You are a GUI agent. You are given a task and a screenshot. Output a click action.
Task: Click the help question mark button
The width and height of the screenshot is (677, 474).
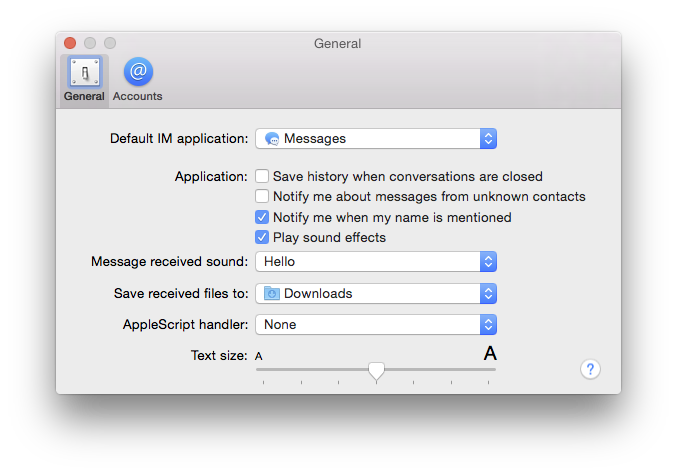(590, 369)
